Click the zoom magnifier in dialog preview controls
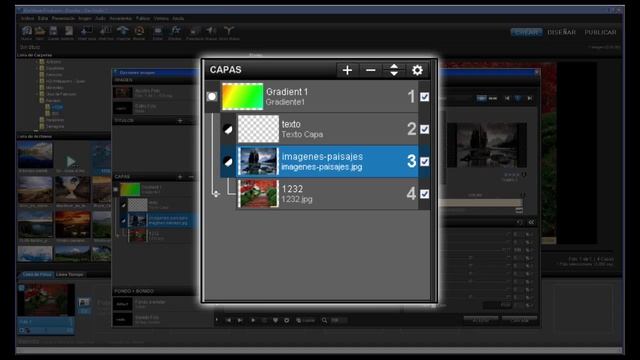640x360 pixels. [324, 320]
